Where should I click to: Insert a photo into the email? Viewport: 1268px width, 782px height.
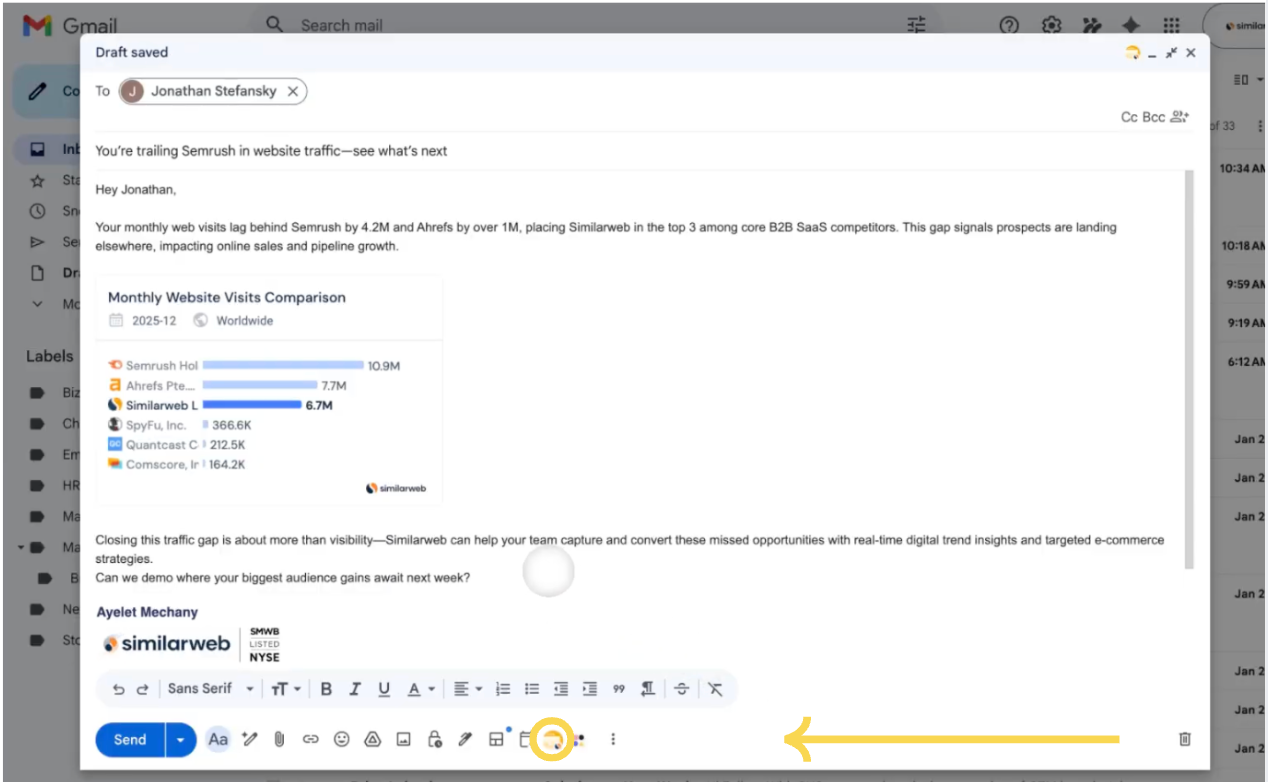point(403,740)
